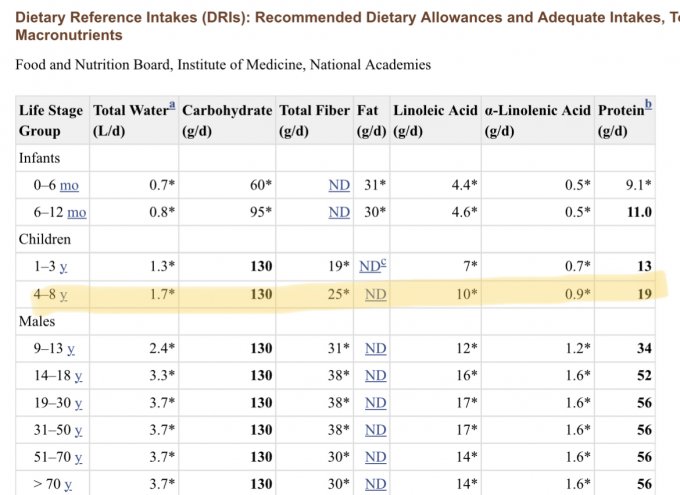Click the "y" link in the 19–30 row
The height and width of the screenshot is (495, 680).
coord(78,403)
